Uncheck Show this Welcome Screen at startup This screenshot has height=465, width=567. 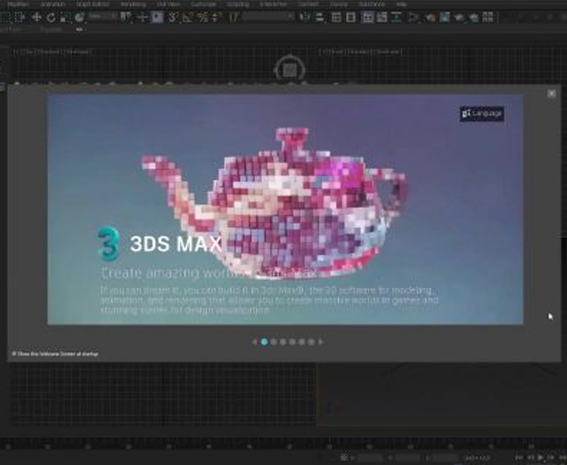click(14, 354)
